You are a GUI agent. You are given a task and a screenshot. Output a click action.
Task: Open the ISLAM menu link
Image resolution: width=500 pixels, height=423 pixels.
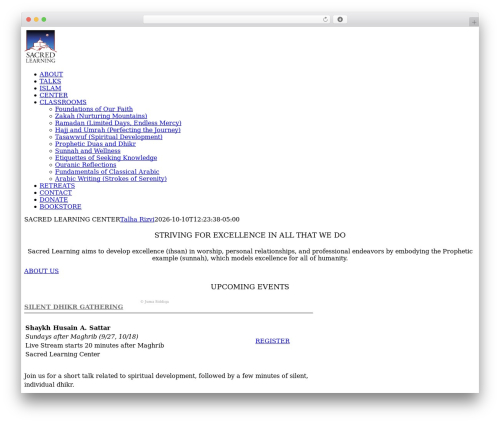tap(50, 88)
